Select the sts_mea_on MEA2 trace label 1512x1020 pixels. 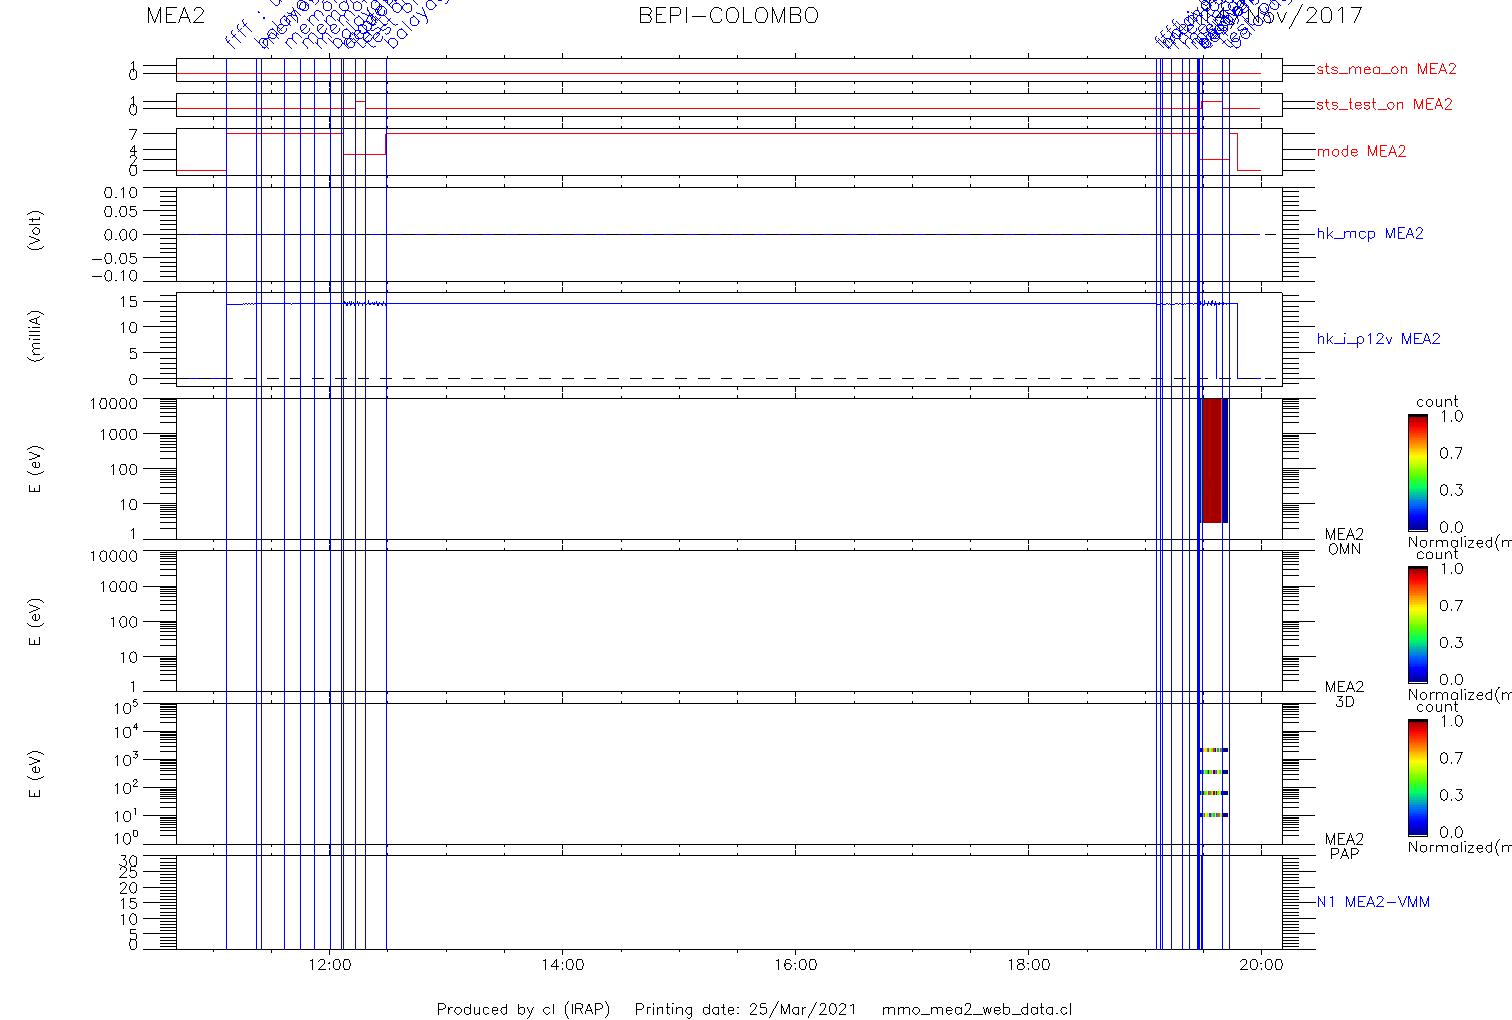coord(1386,69)
